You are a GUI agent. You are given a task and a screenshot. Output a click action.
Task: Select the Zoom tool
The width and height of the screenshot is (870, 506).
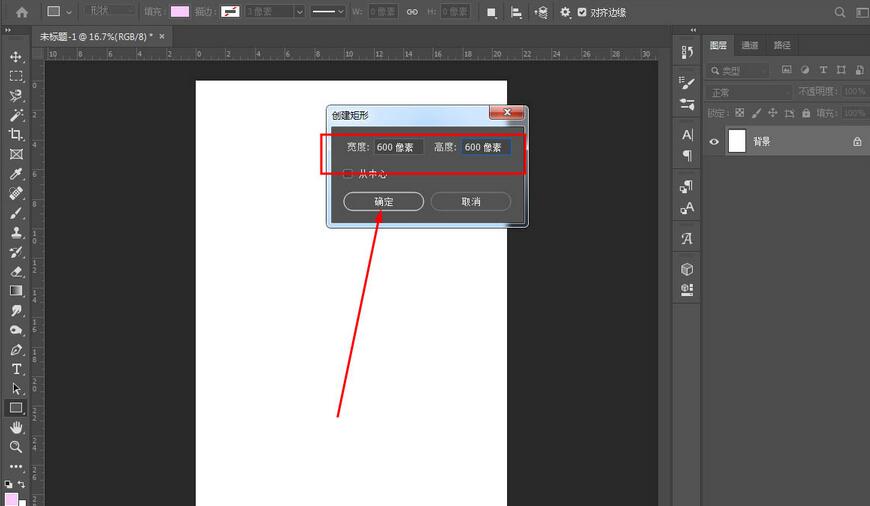point(16,447)
